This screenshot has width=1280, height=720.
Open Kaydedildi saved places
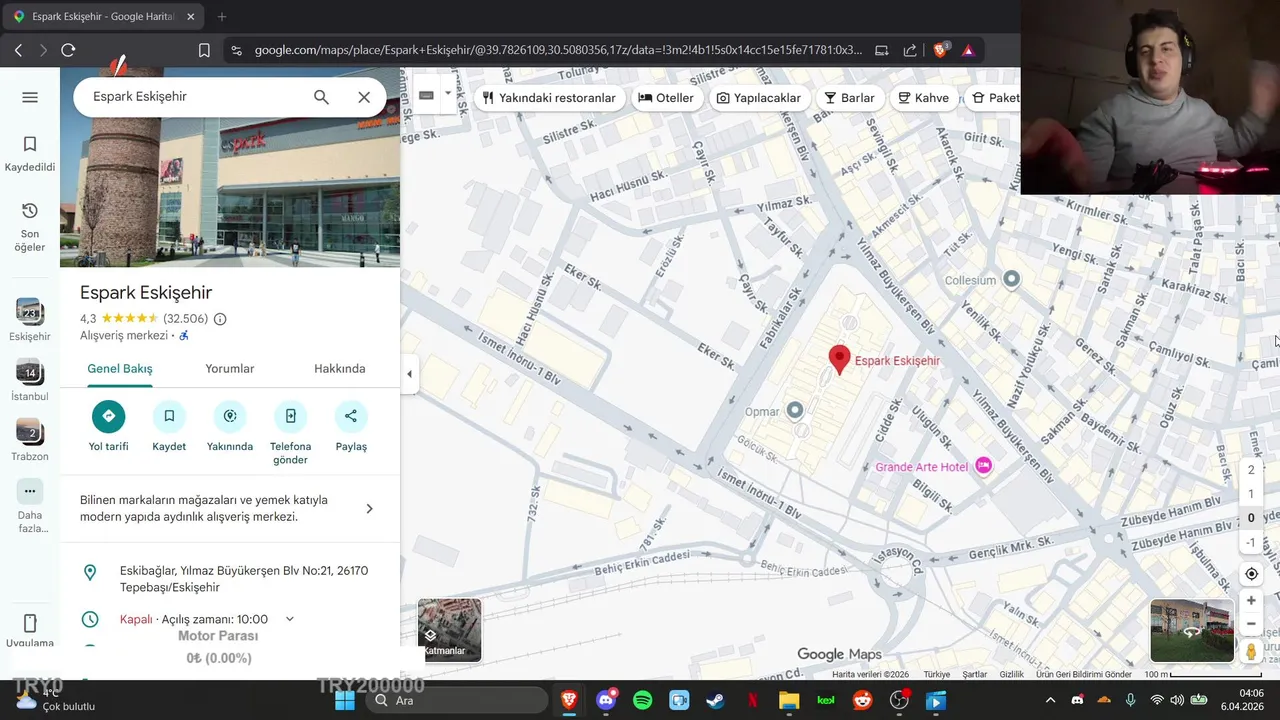pyautogui.click(x=30, y=154)
